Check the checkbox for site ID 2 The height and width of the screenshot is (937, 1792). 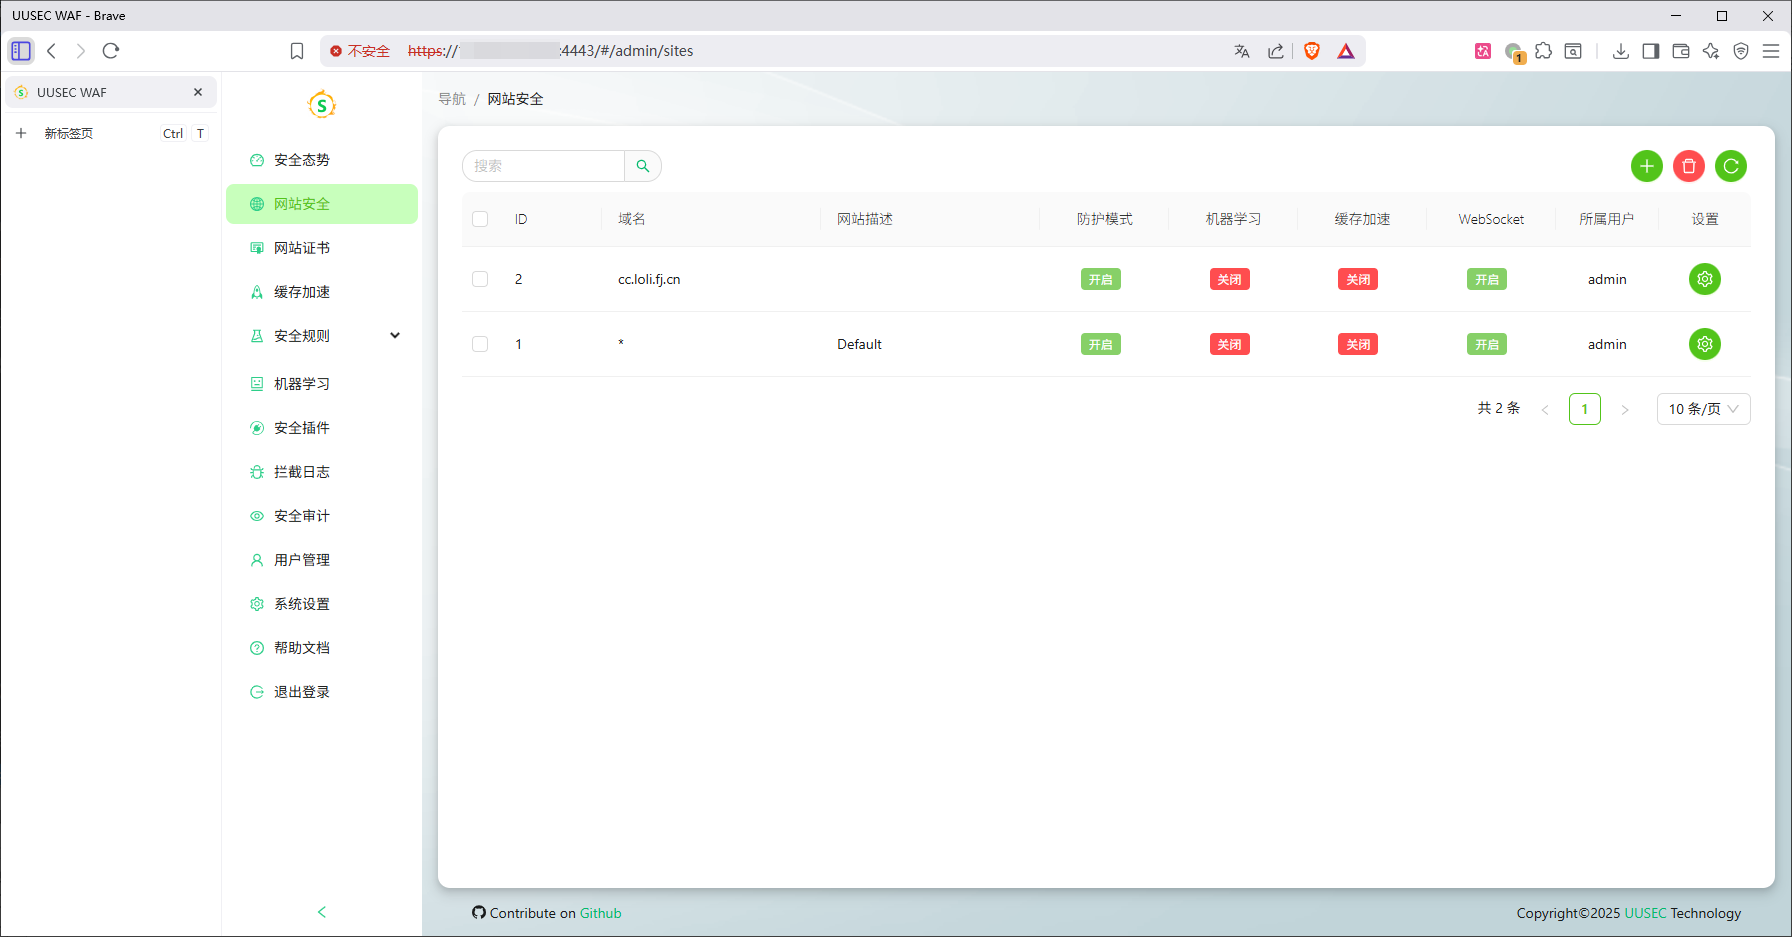tap(480, 279)
